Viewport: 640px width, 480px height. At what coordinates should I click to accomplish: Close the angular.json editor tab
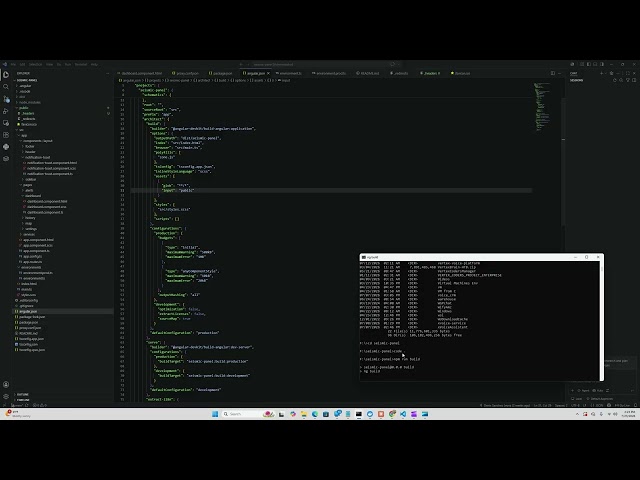[268, 73]
